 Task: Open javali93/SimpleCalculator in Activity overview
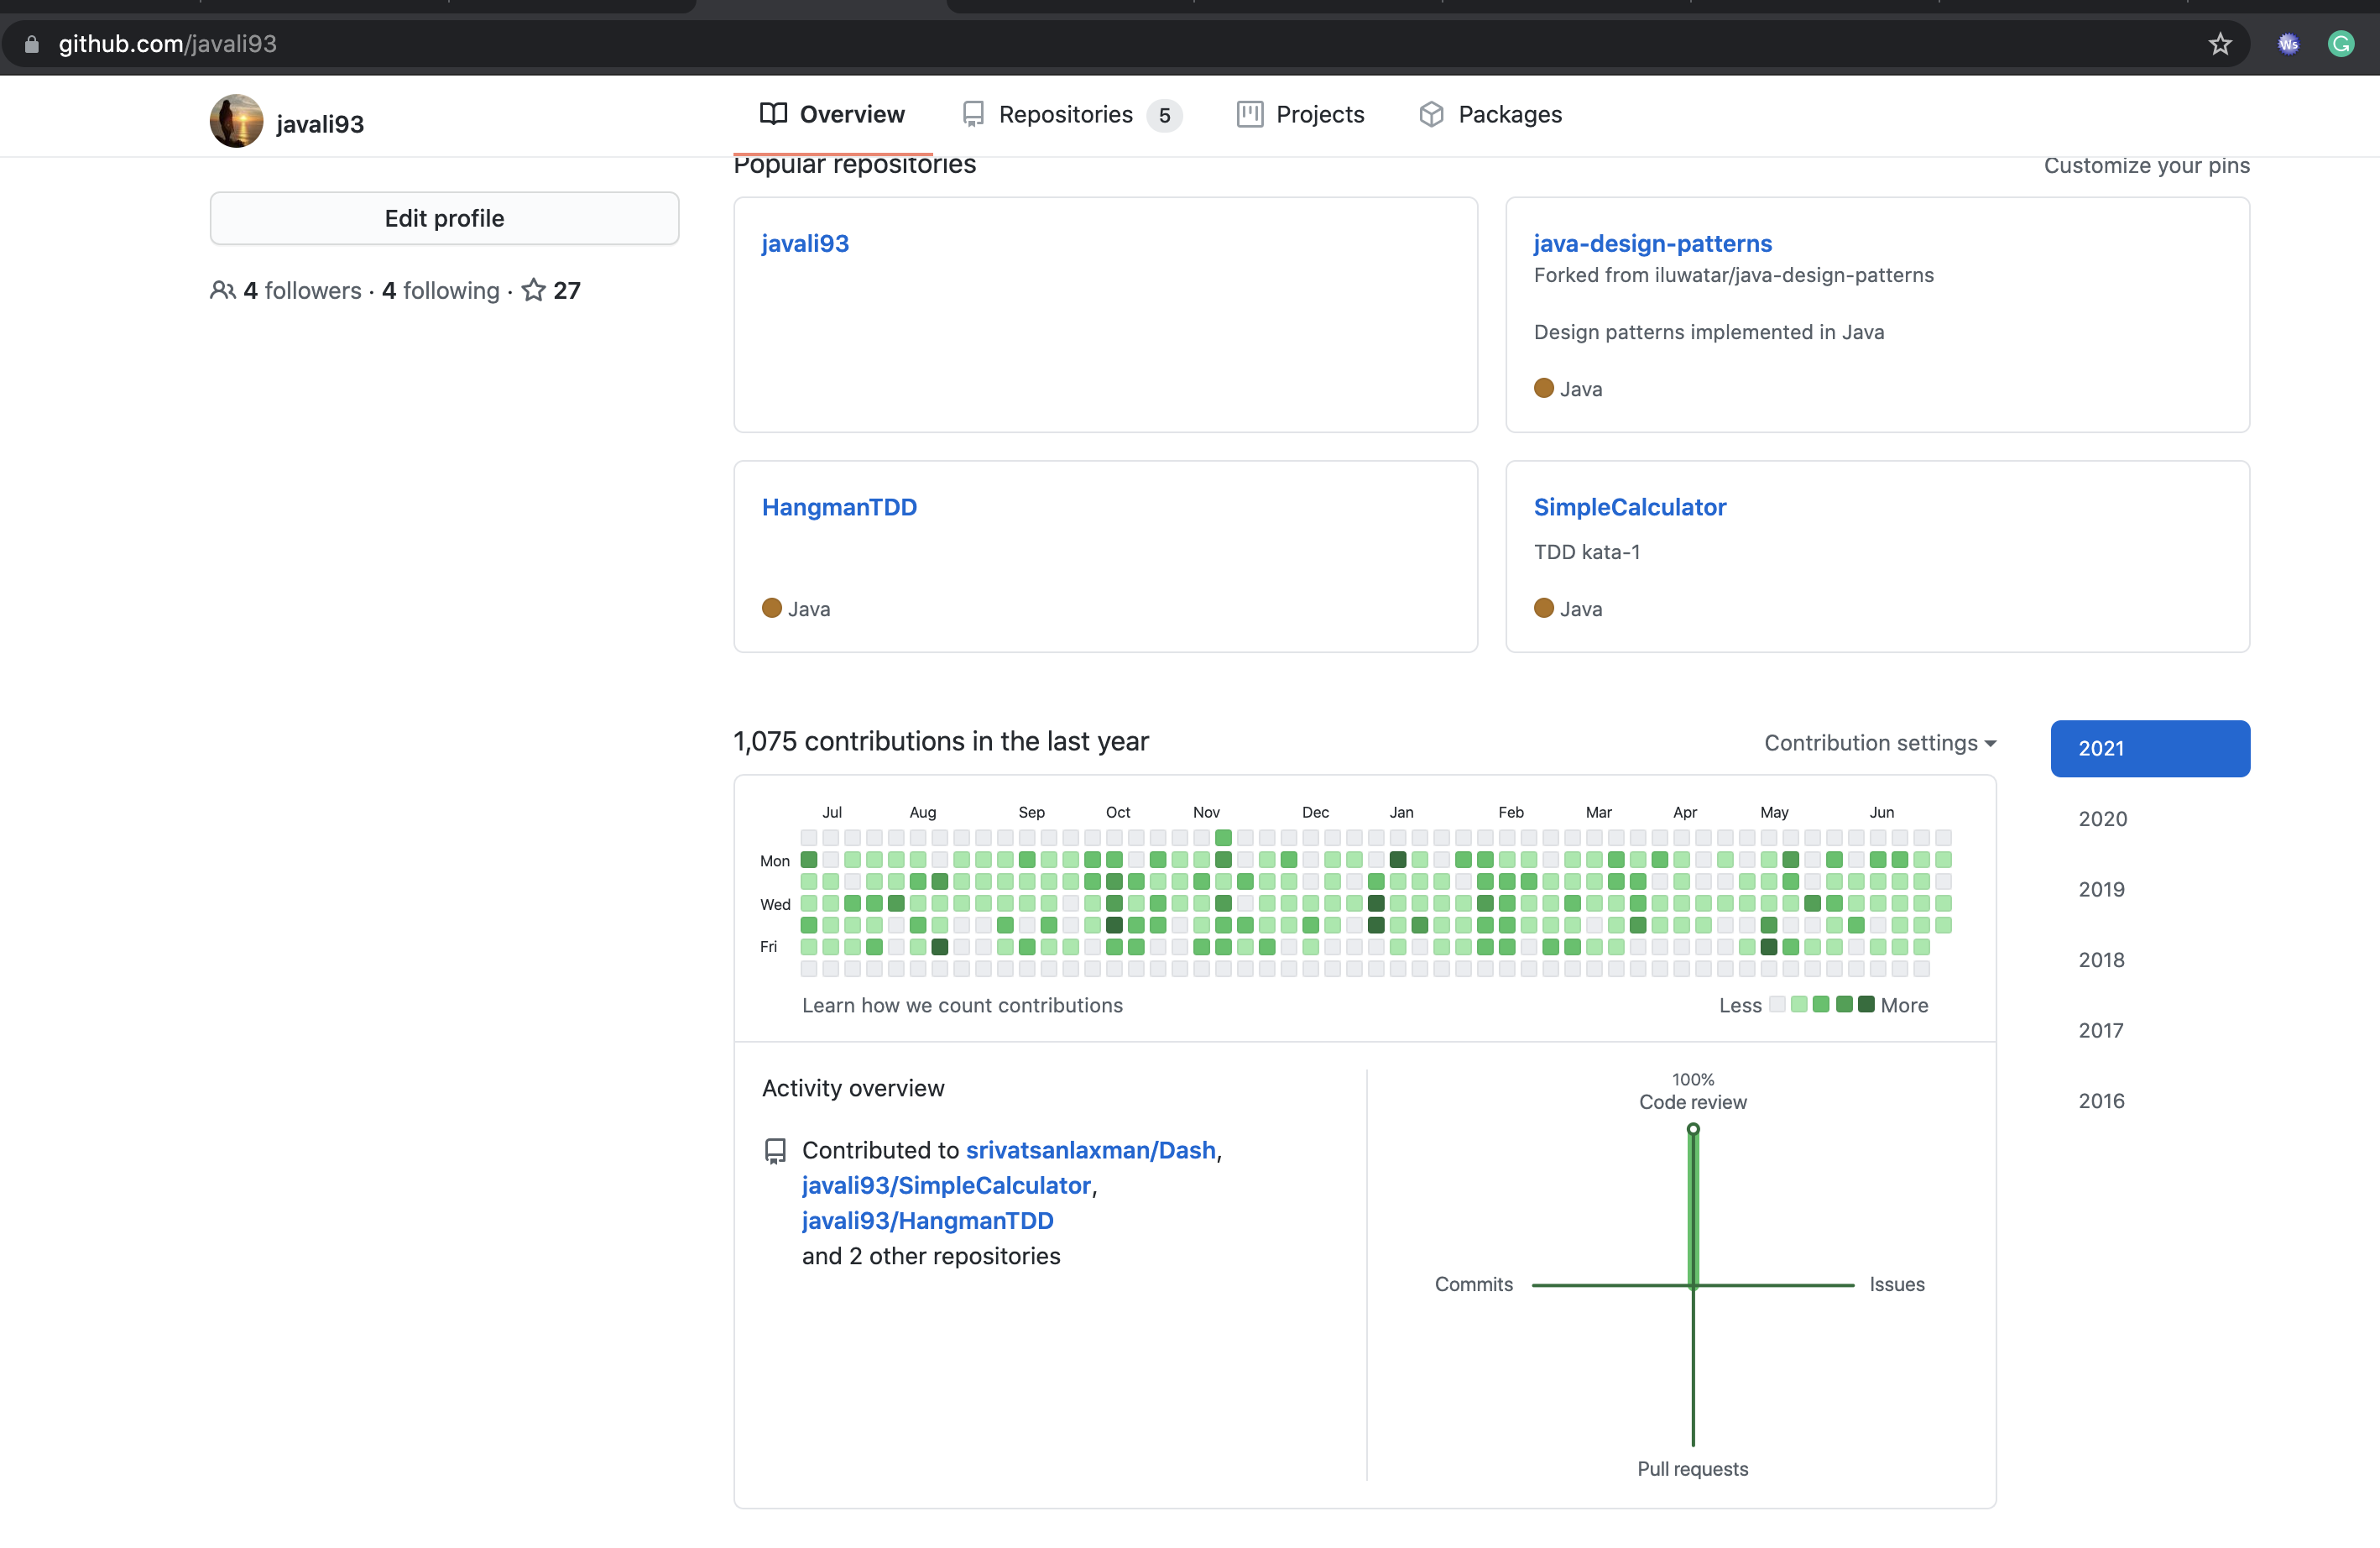pos(946,1185)
